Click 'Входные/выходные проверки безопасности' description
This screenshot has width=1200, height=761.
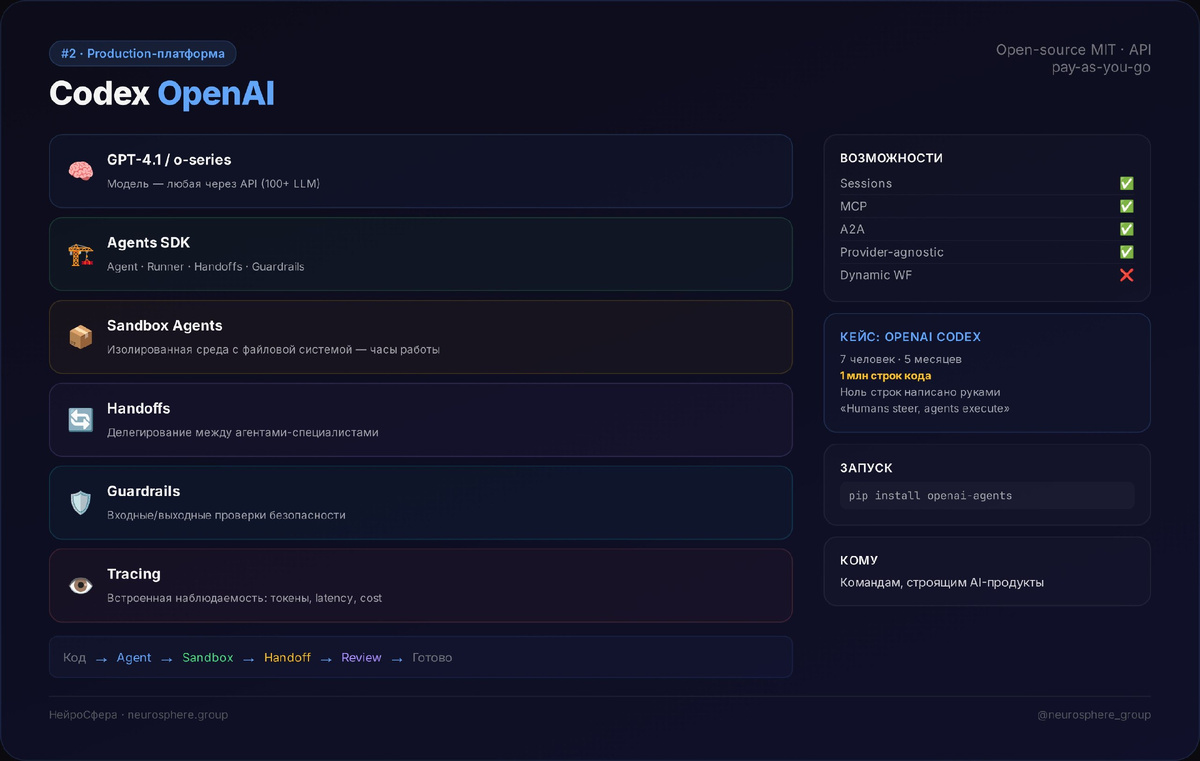226,515
